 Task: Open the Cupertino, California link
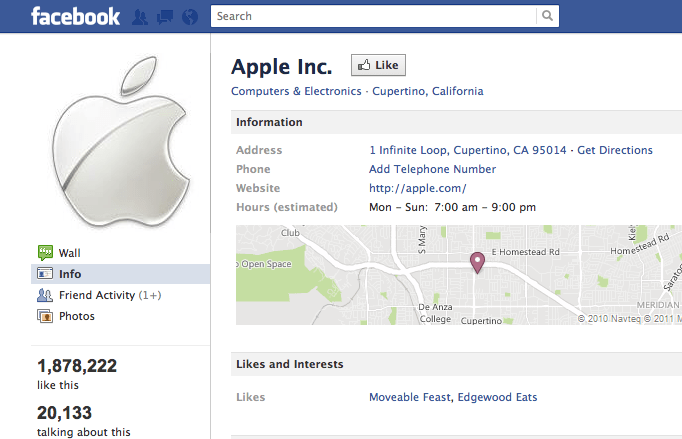428,91
